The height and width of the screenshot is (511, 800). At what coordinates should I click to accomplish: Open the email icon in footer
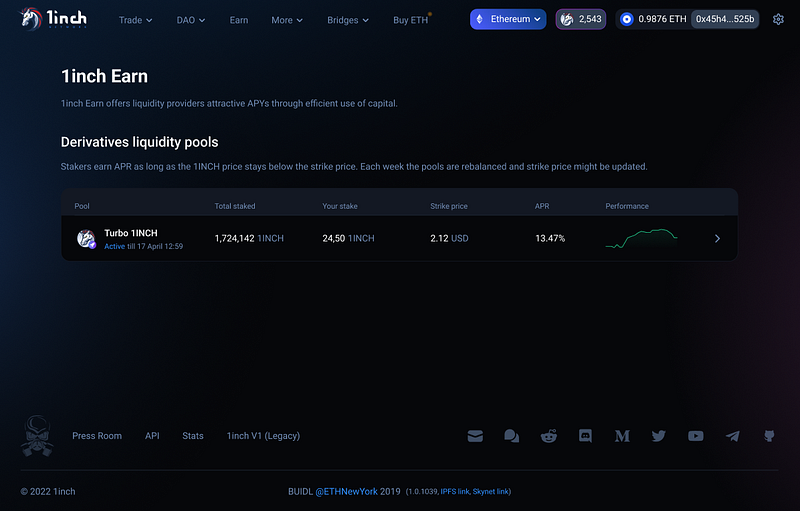(x=475, y=436)
